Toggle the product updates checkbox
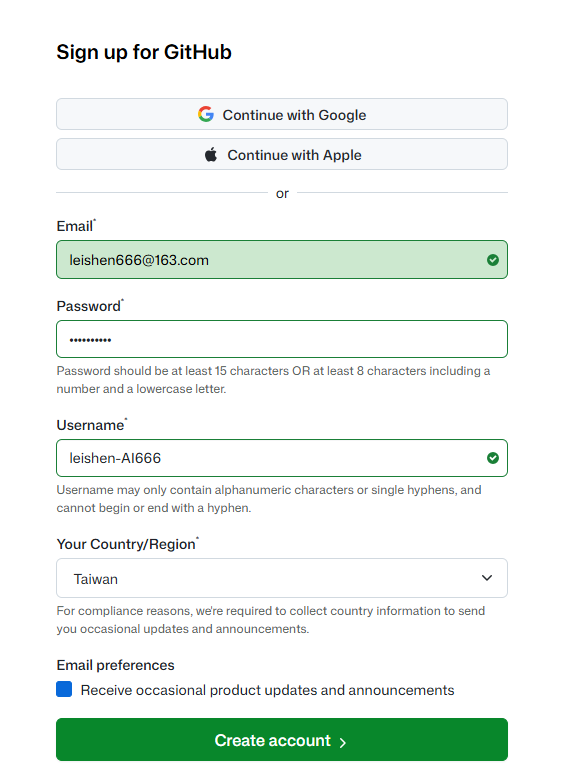This screenshot has width=575, height=768. click(x=64, y=689)
